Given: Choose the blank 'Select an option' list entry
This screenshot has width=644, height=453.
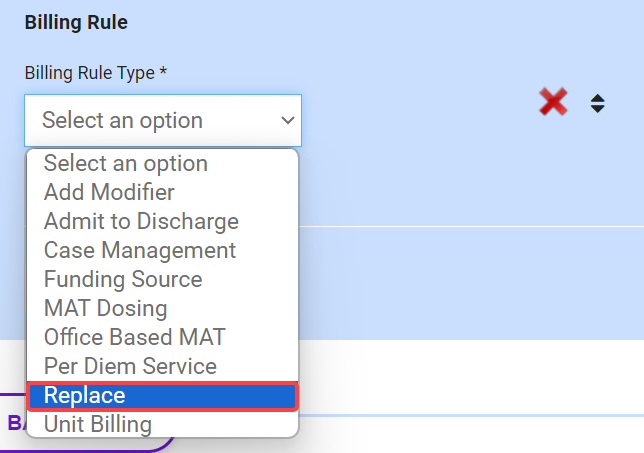Looking at the screenshot, I should pos(126,164).
